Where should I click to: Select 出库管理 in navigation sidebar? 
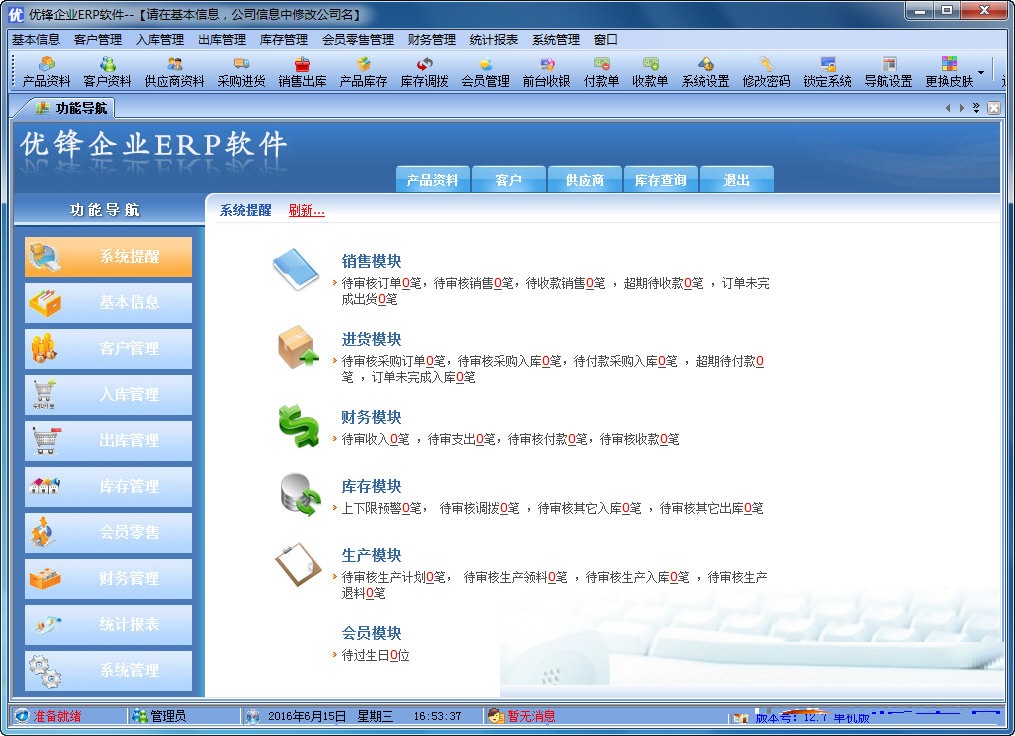pos(109,440)
